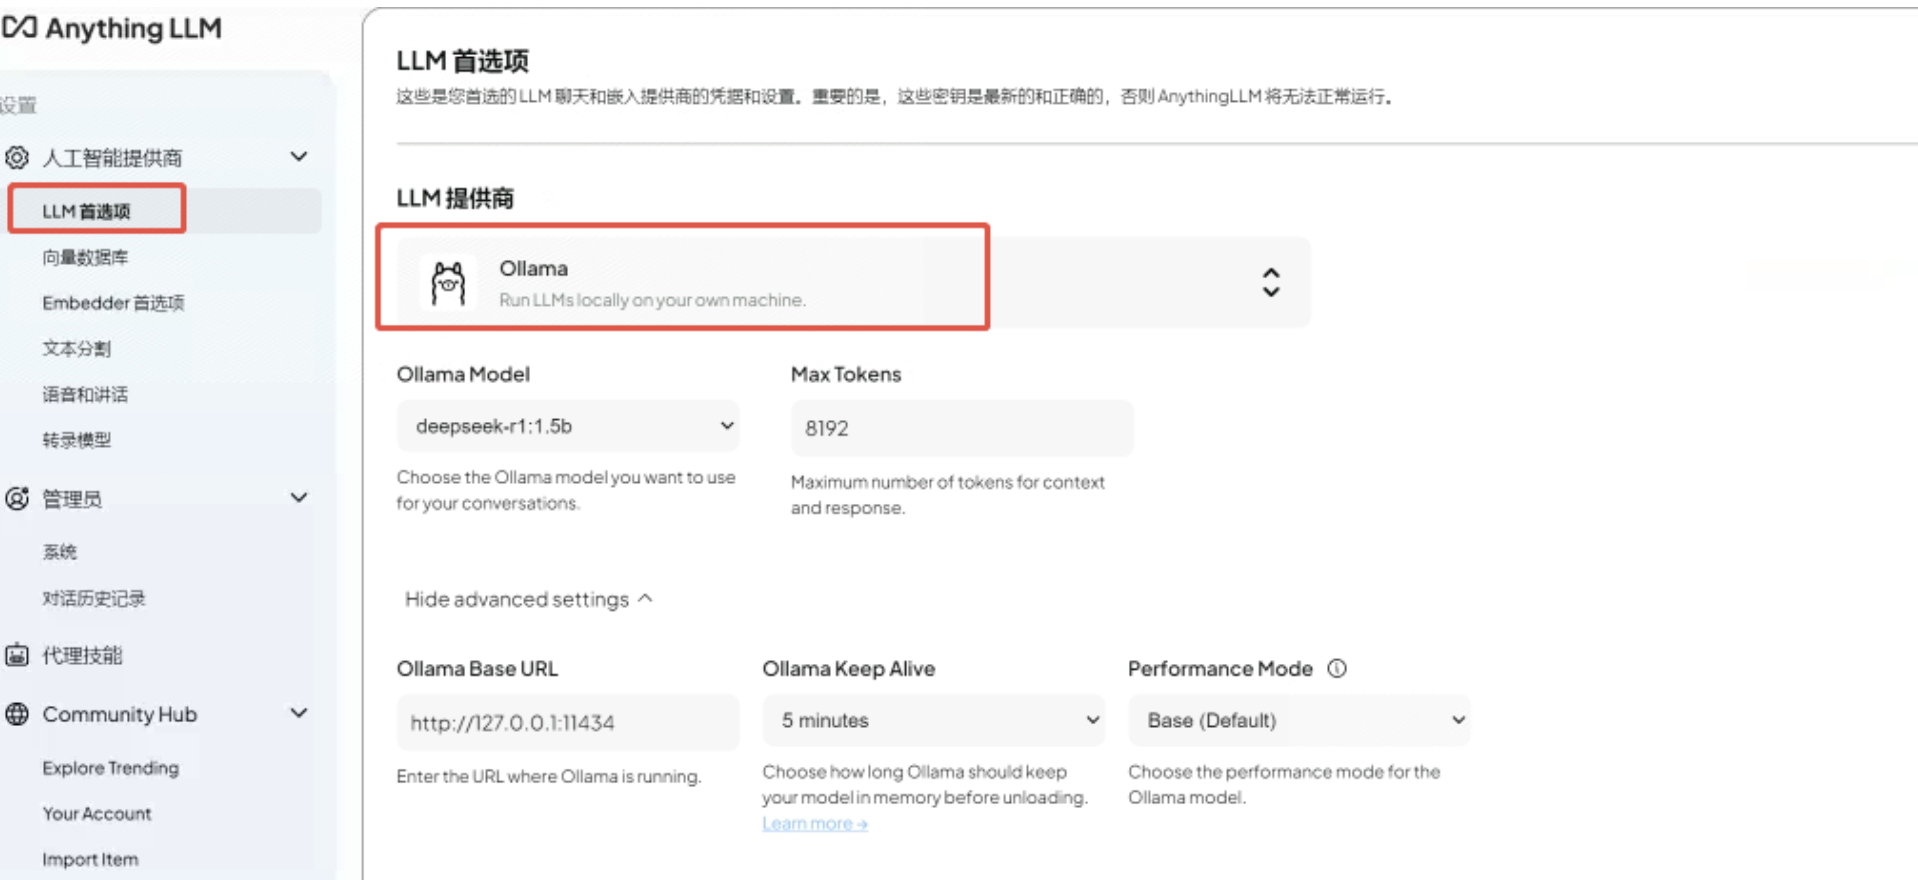
Task: Click the AI providers gear icon
Action: click(x=17, y=157)
